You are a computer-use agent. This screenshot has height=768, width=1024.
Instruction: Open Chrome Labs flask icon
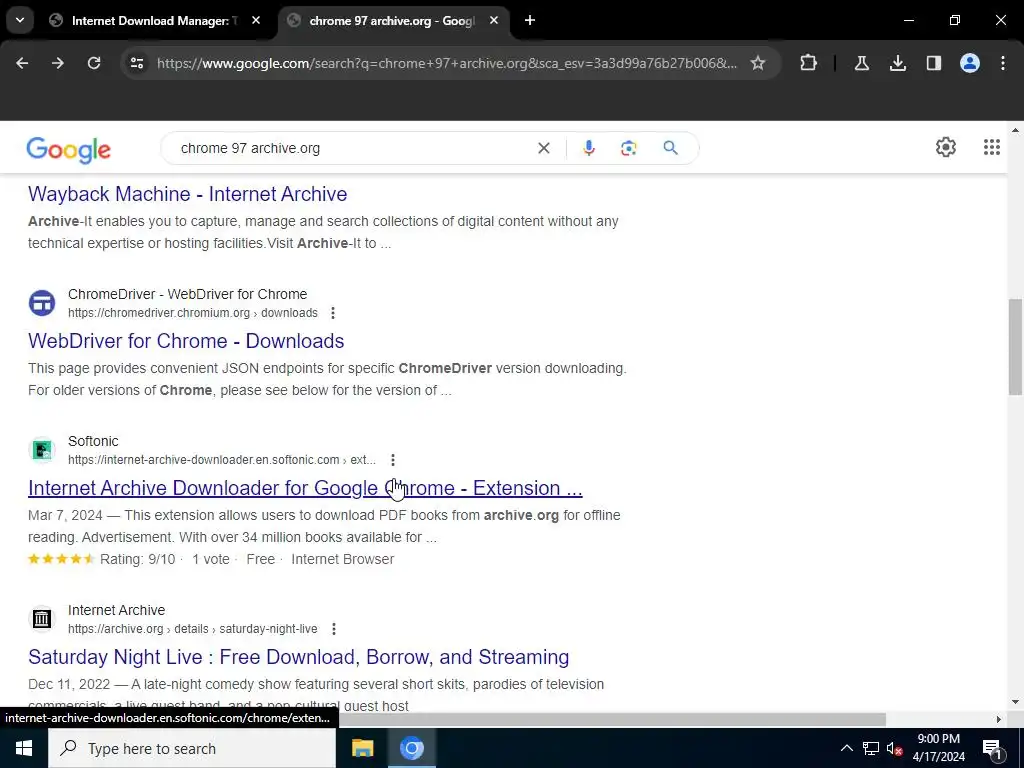pyautogui.click(x=861, y=63)
